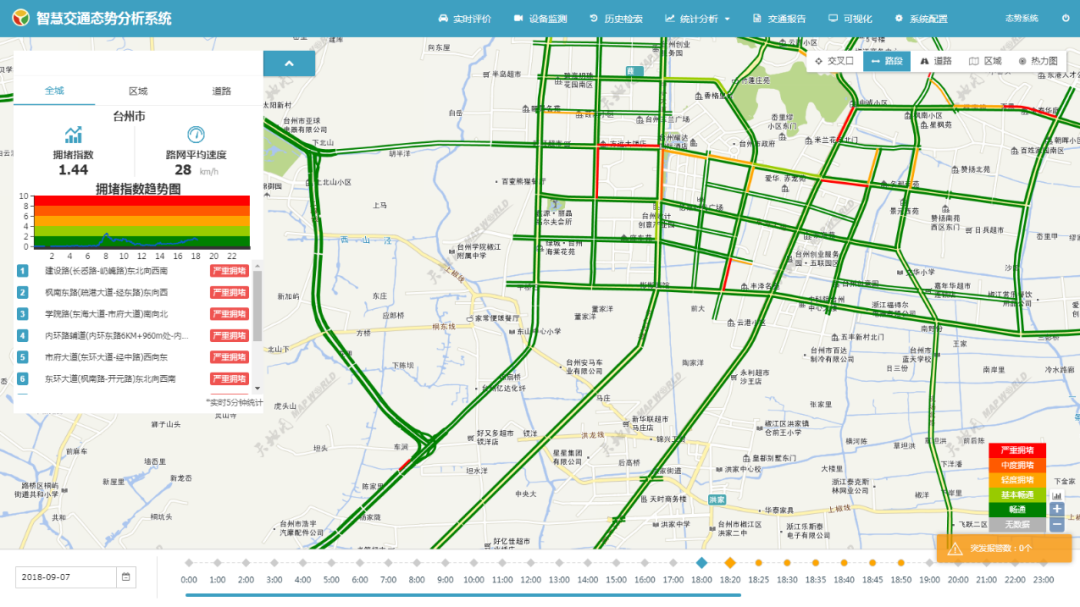Image resolution: width=1080 pixels, height=607 pixels.
Task: Click the app logo beside 智慧交通态势分析系统
Action: pyautogui.click(x=21, y=18)
